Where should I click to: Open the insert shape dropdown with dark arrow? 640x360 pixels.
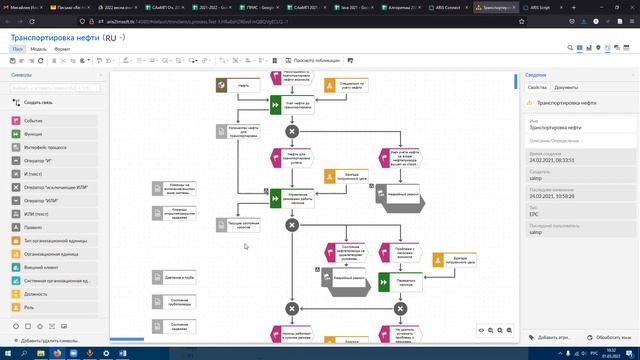pyautogui.click(x=193, y=60)
